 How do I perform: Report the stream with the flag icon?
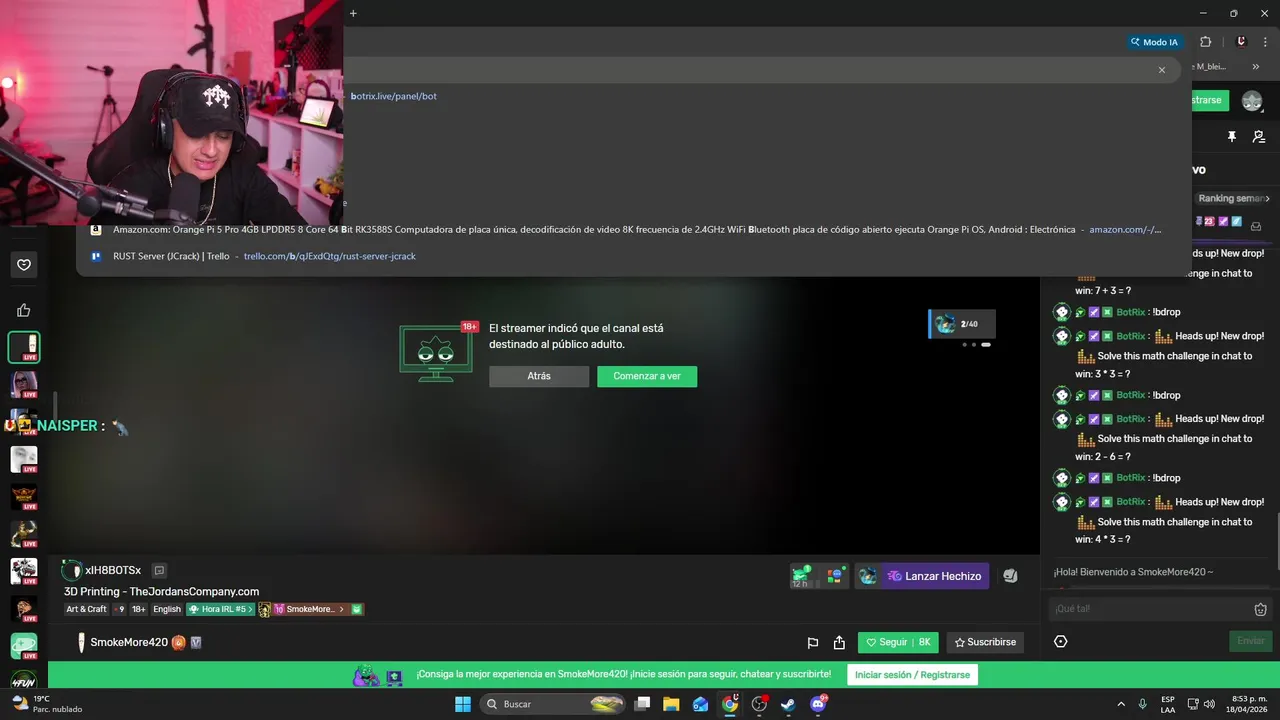pos(813,642)
